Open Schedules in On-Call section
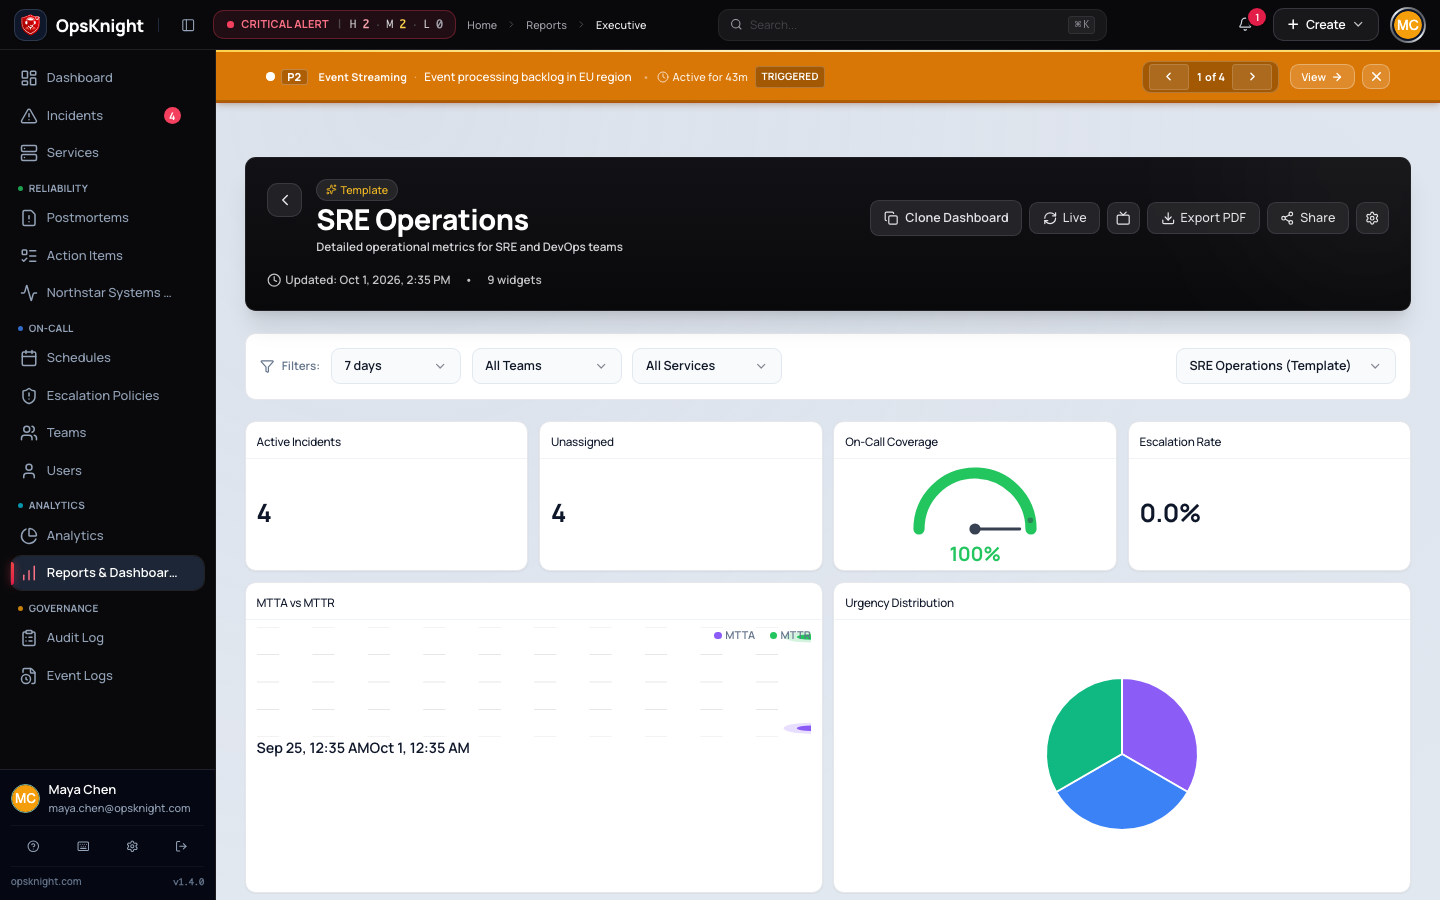This screenshot has height=900, width=1440. pyautogui.click(x=108, y=358)
